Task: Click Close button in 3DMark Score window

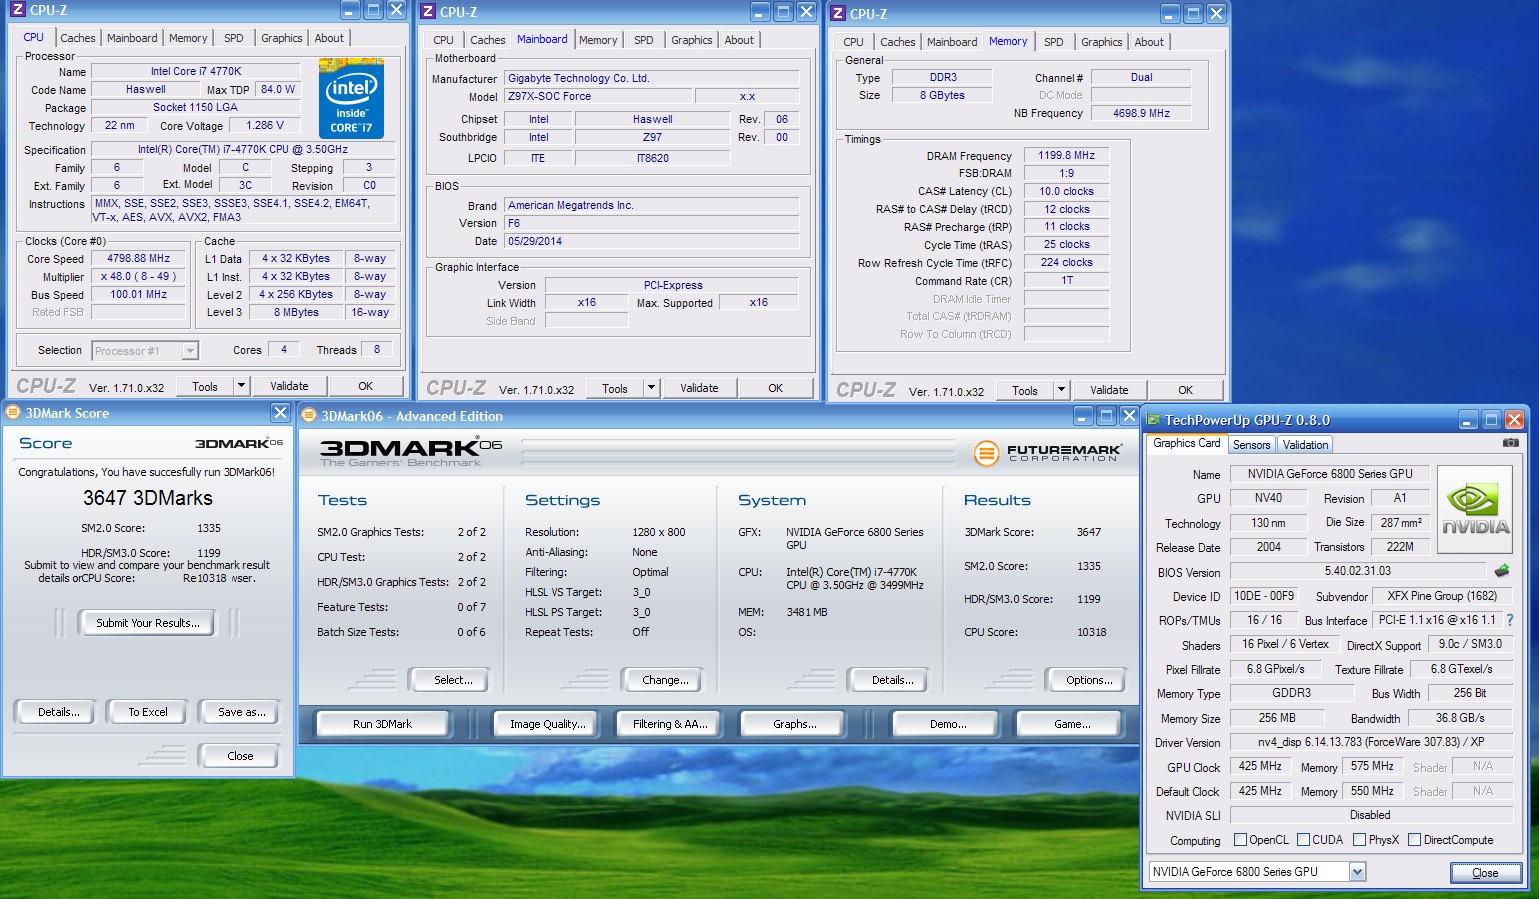Action: click(x=240, y=756)
